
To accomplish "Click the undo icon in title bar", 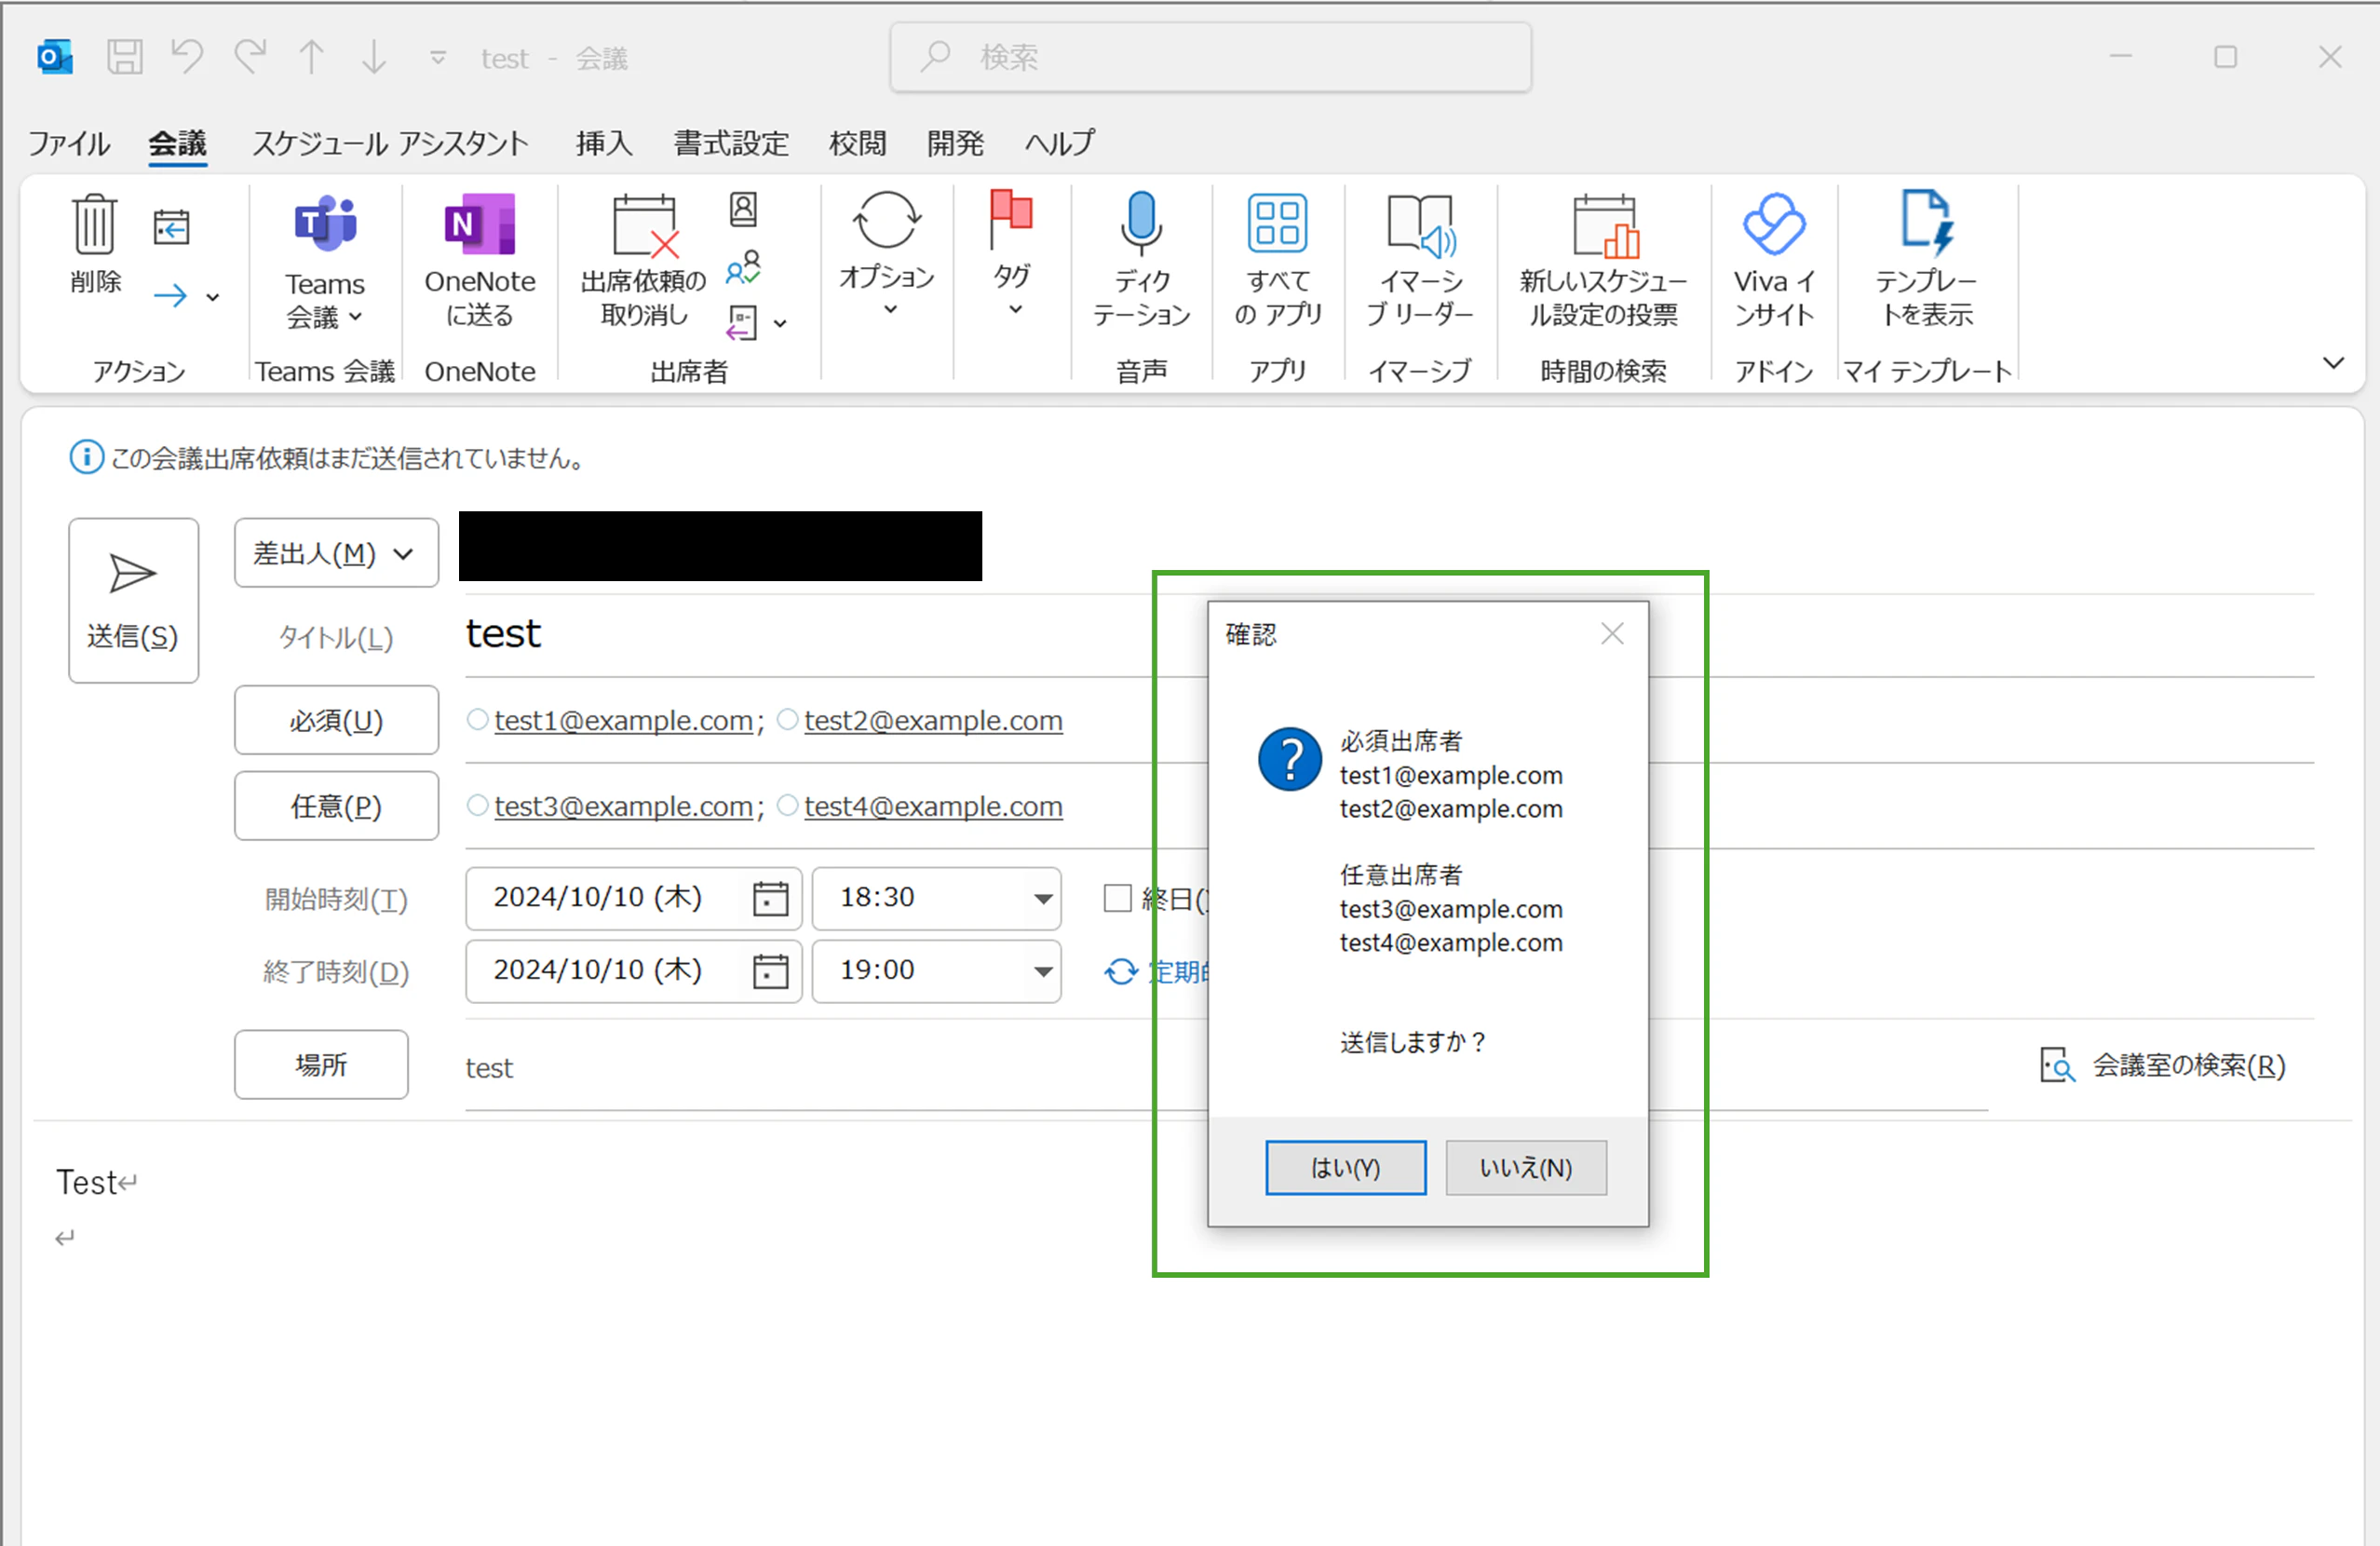I will point(187,57).
